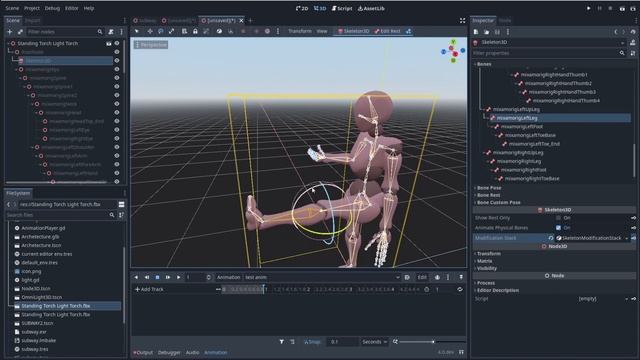
Task: Collapse the Bones section
Action: coord(483,64)
